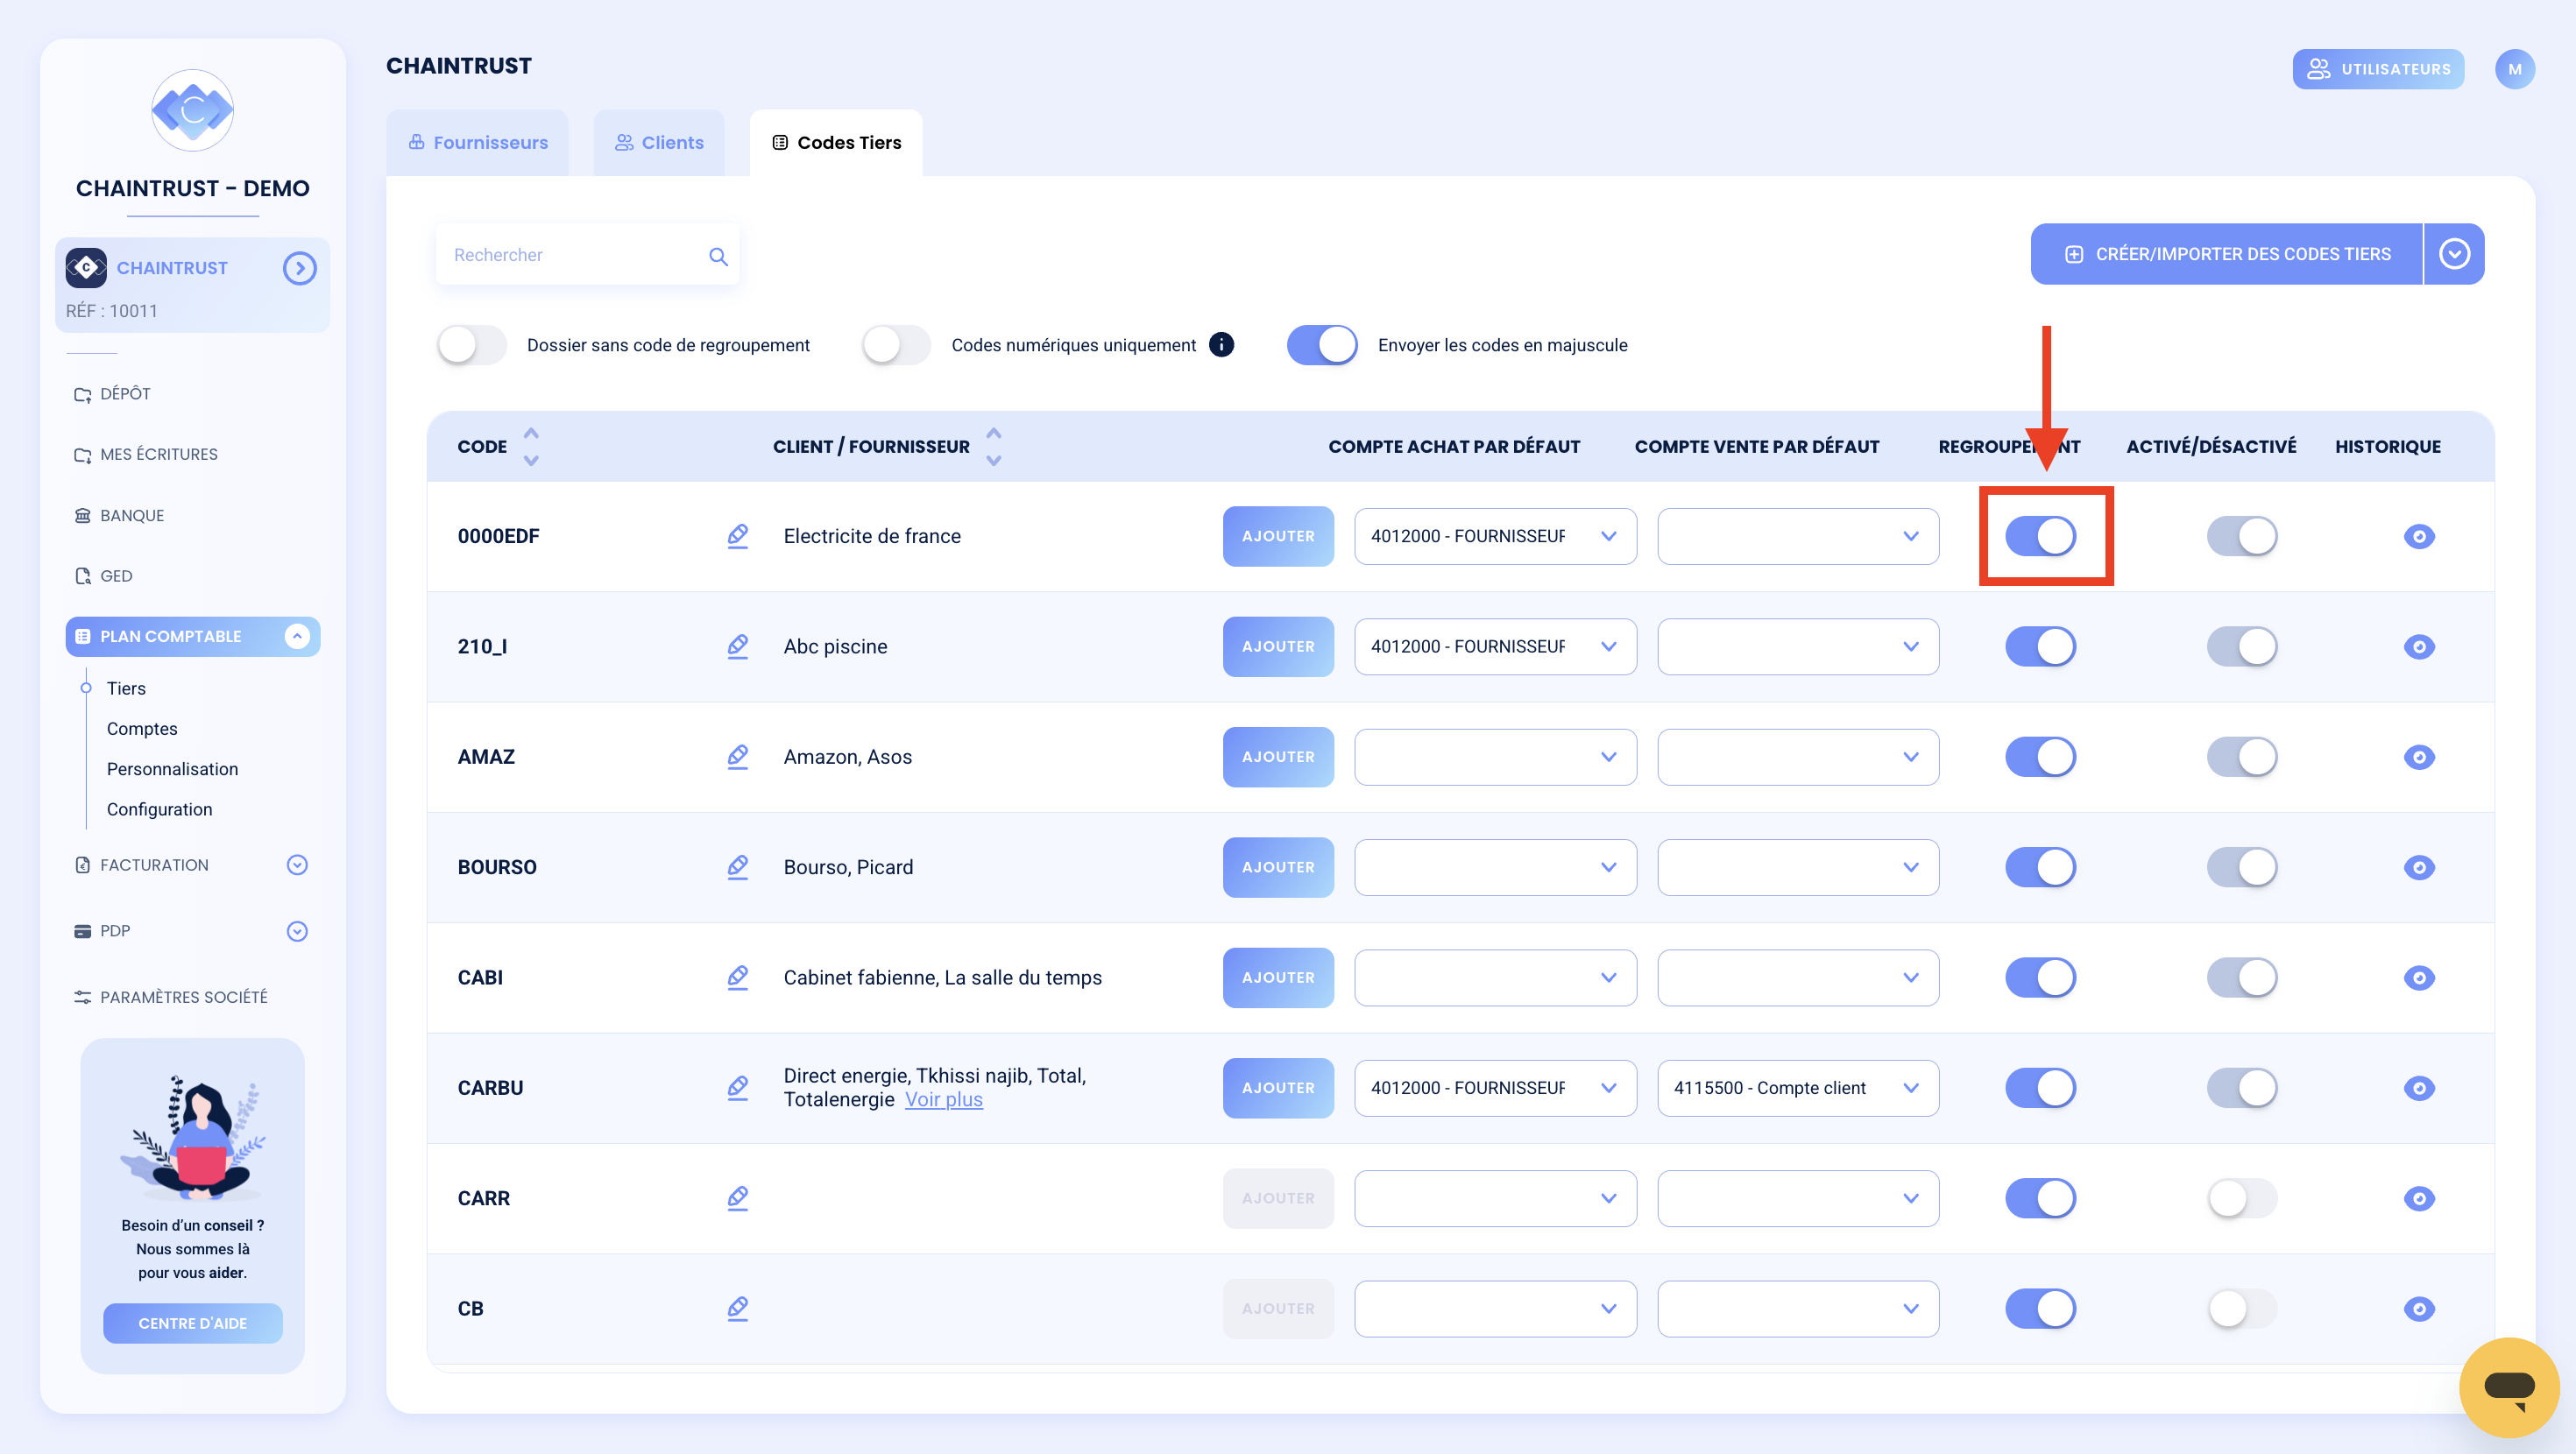Show history for CARBU row

[x=2419, y=1088]
